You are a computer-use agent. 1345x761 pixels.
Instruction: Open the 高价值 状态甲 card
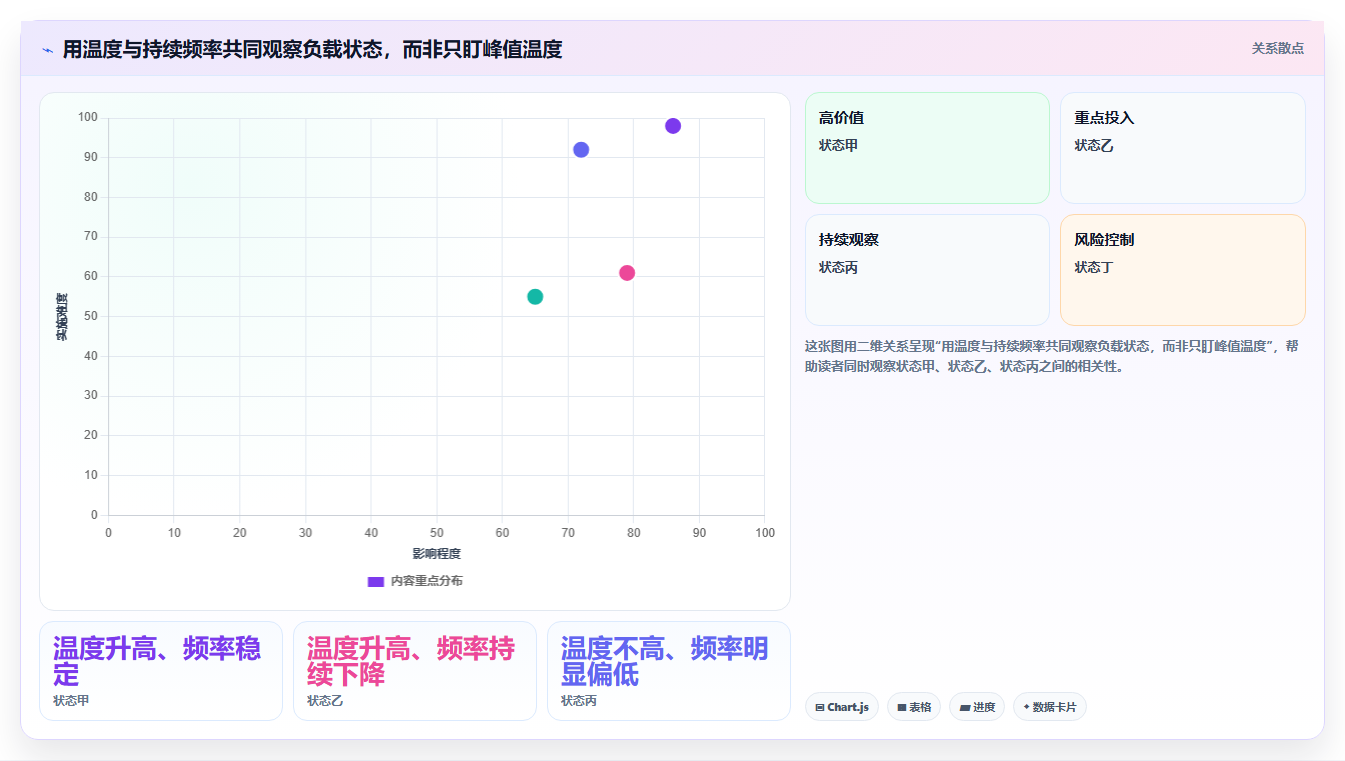tap(927, 148)
